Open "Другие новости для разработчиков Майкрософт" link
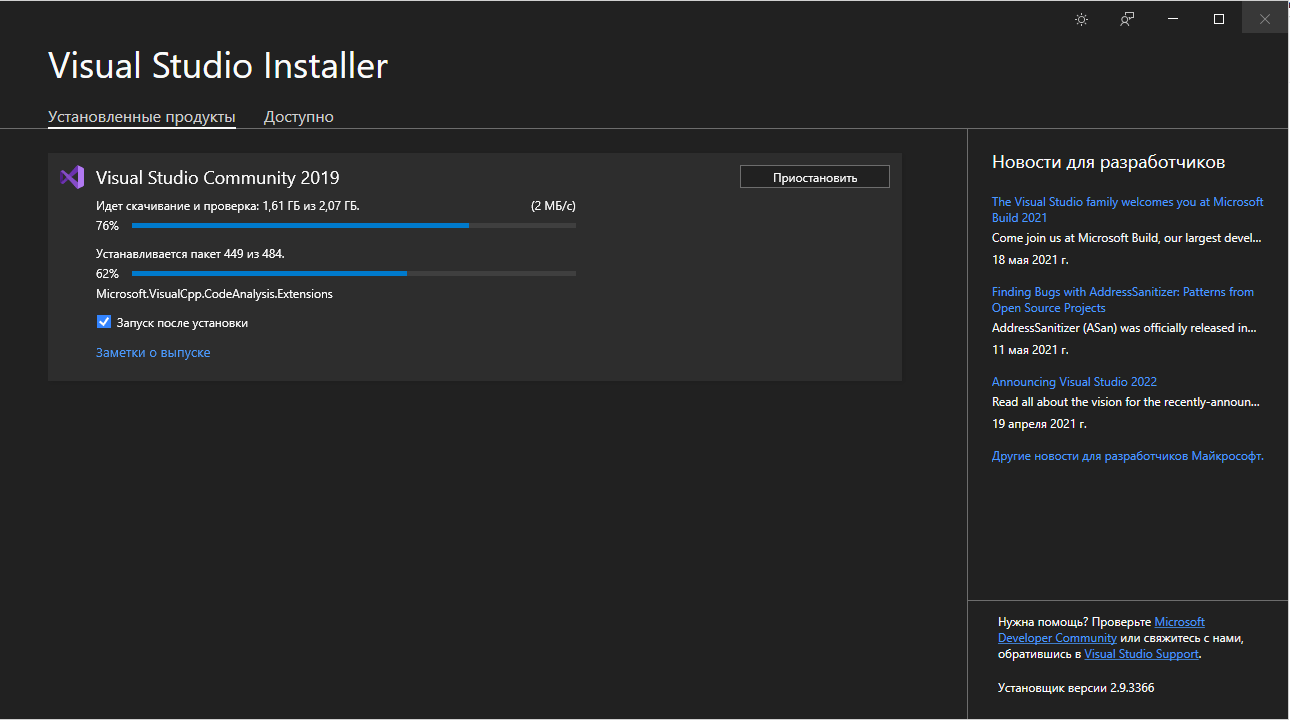Viewport: 1290px width, 720px height. [1128, 456]
